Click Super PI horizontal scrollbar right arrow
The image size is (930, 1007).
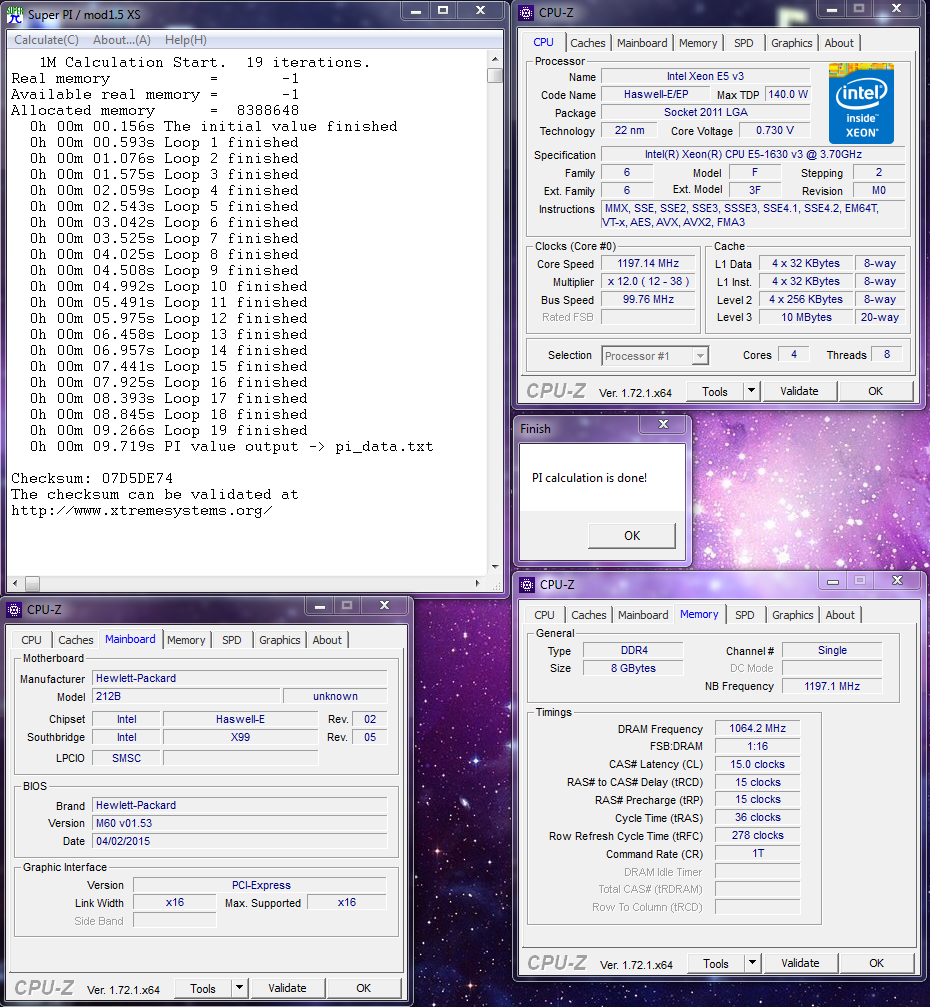(x=477, y=584)
